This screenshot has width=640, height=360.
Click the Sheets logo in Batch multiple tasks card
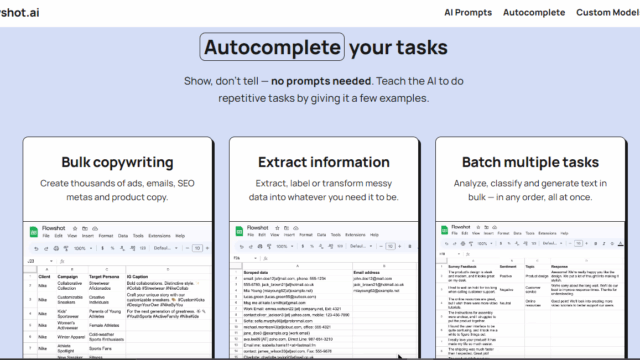click(x=444, y=230)
